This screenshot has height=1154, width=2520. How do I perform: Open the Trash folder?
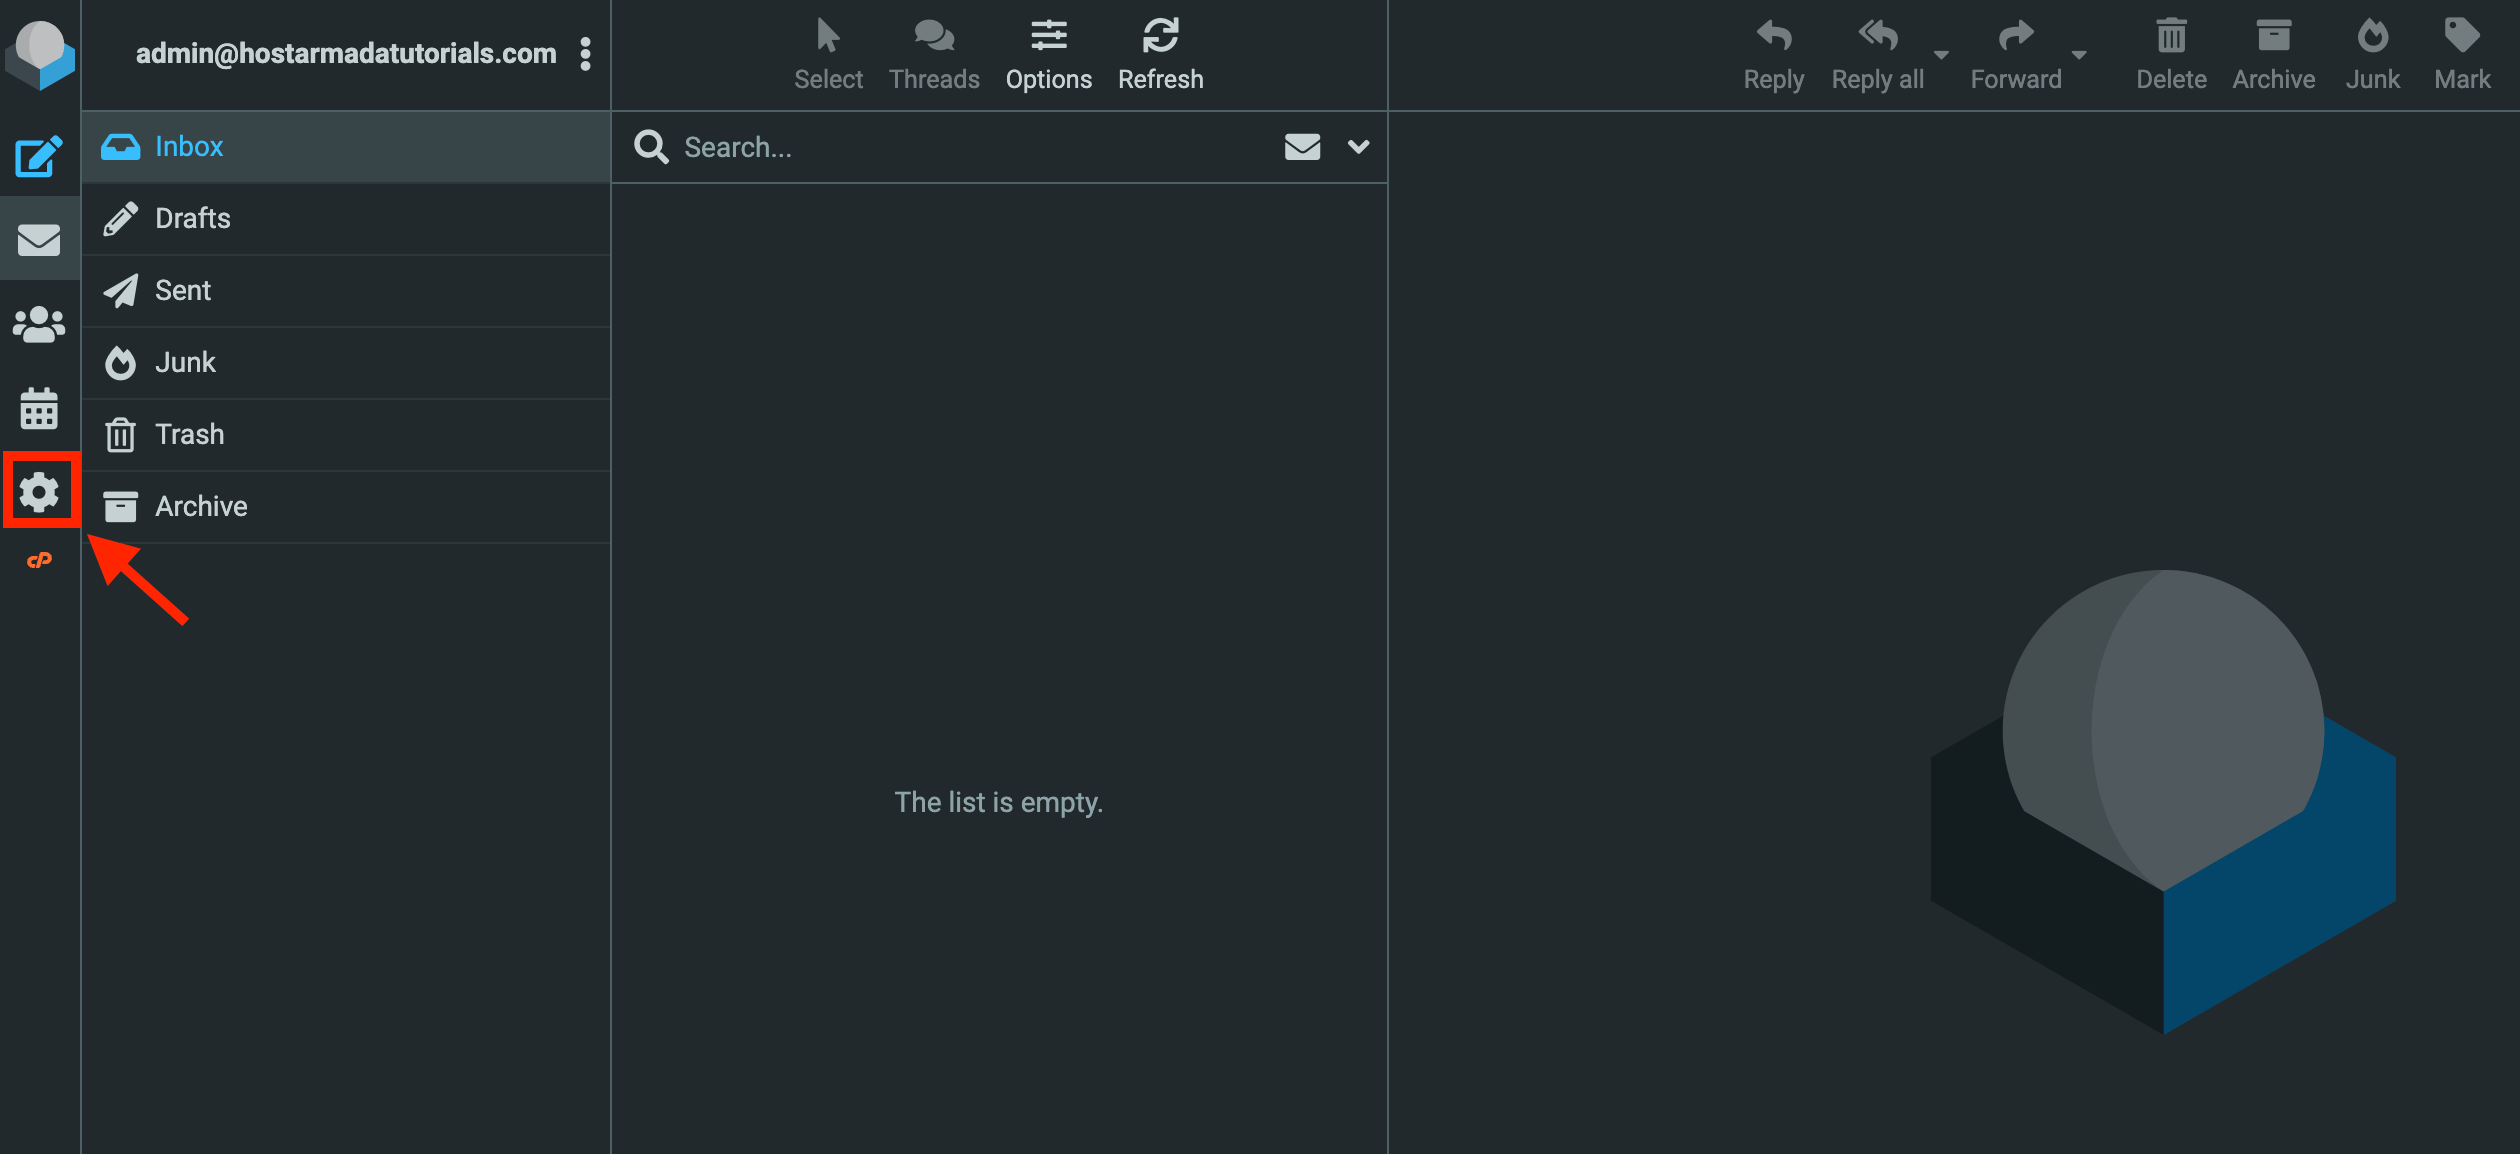[x=346, y=434]
